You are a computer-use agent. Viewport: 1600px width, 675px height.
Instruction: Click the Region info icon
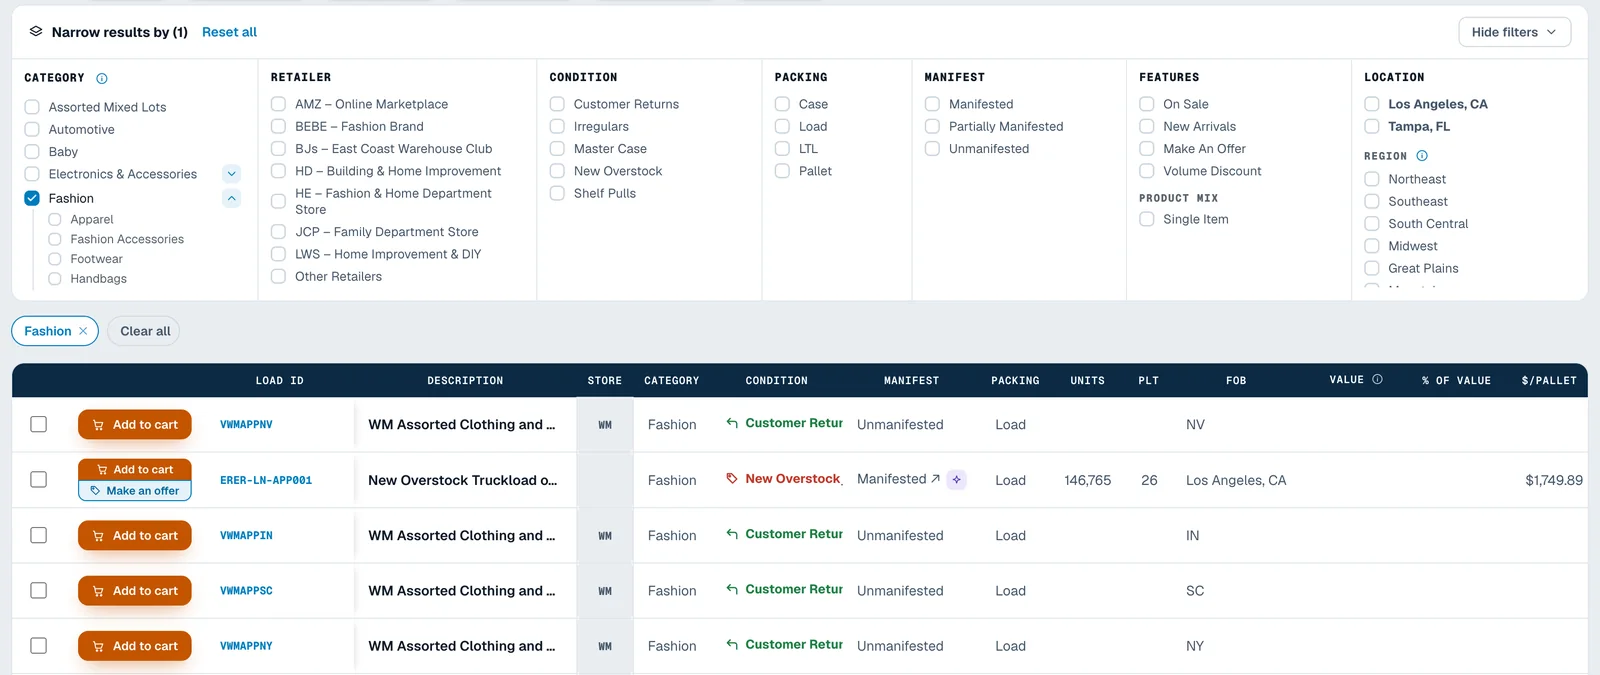pos(1422,156)
